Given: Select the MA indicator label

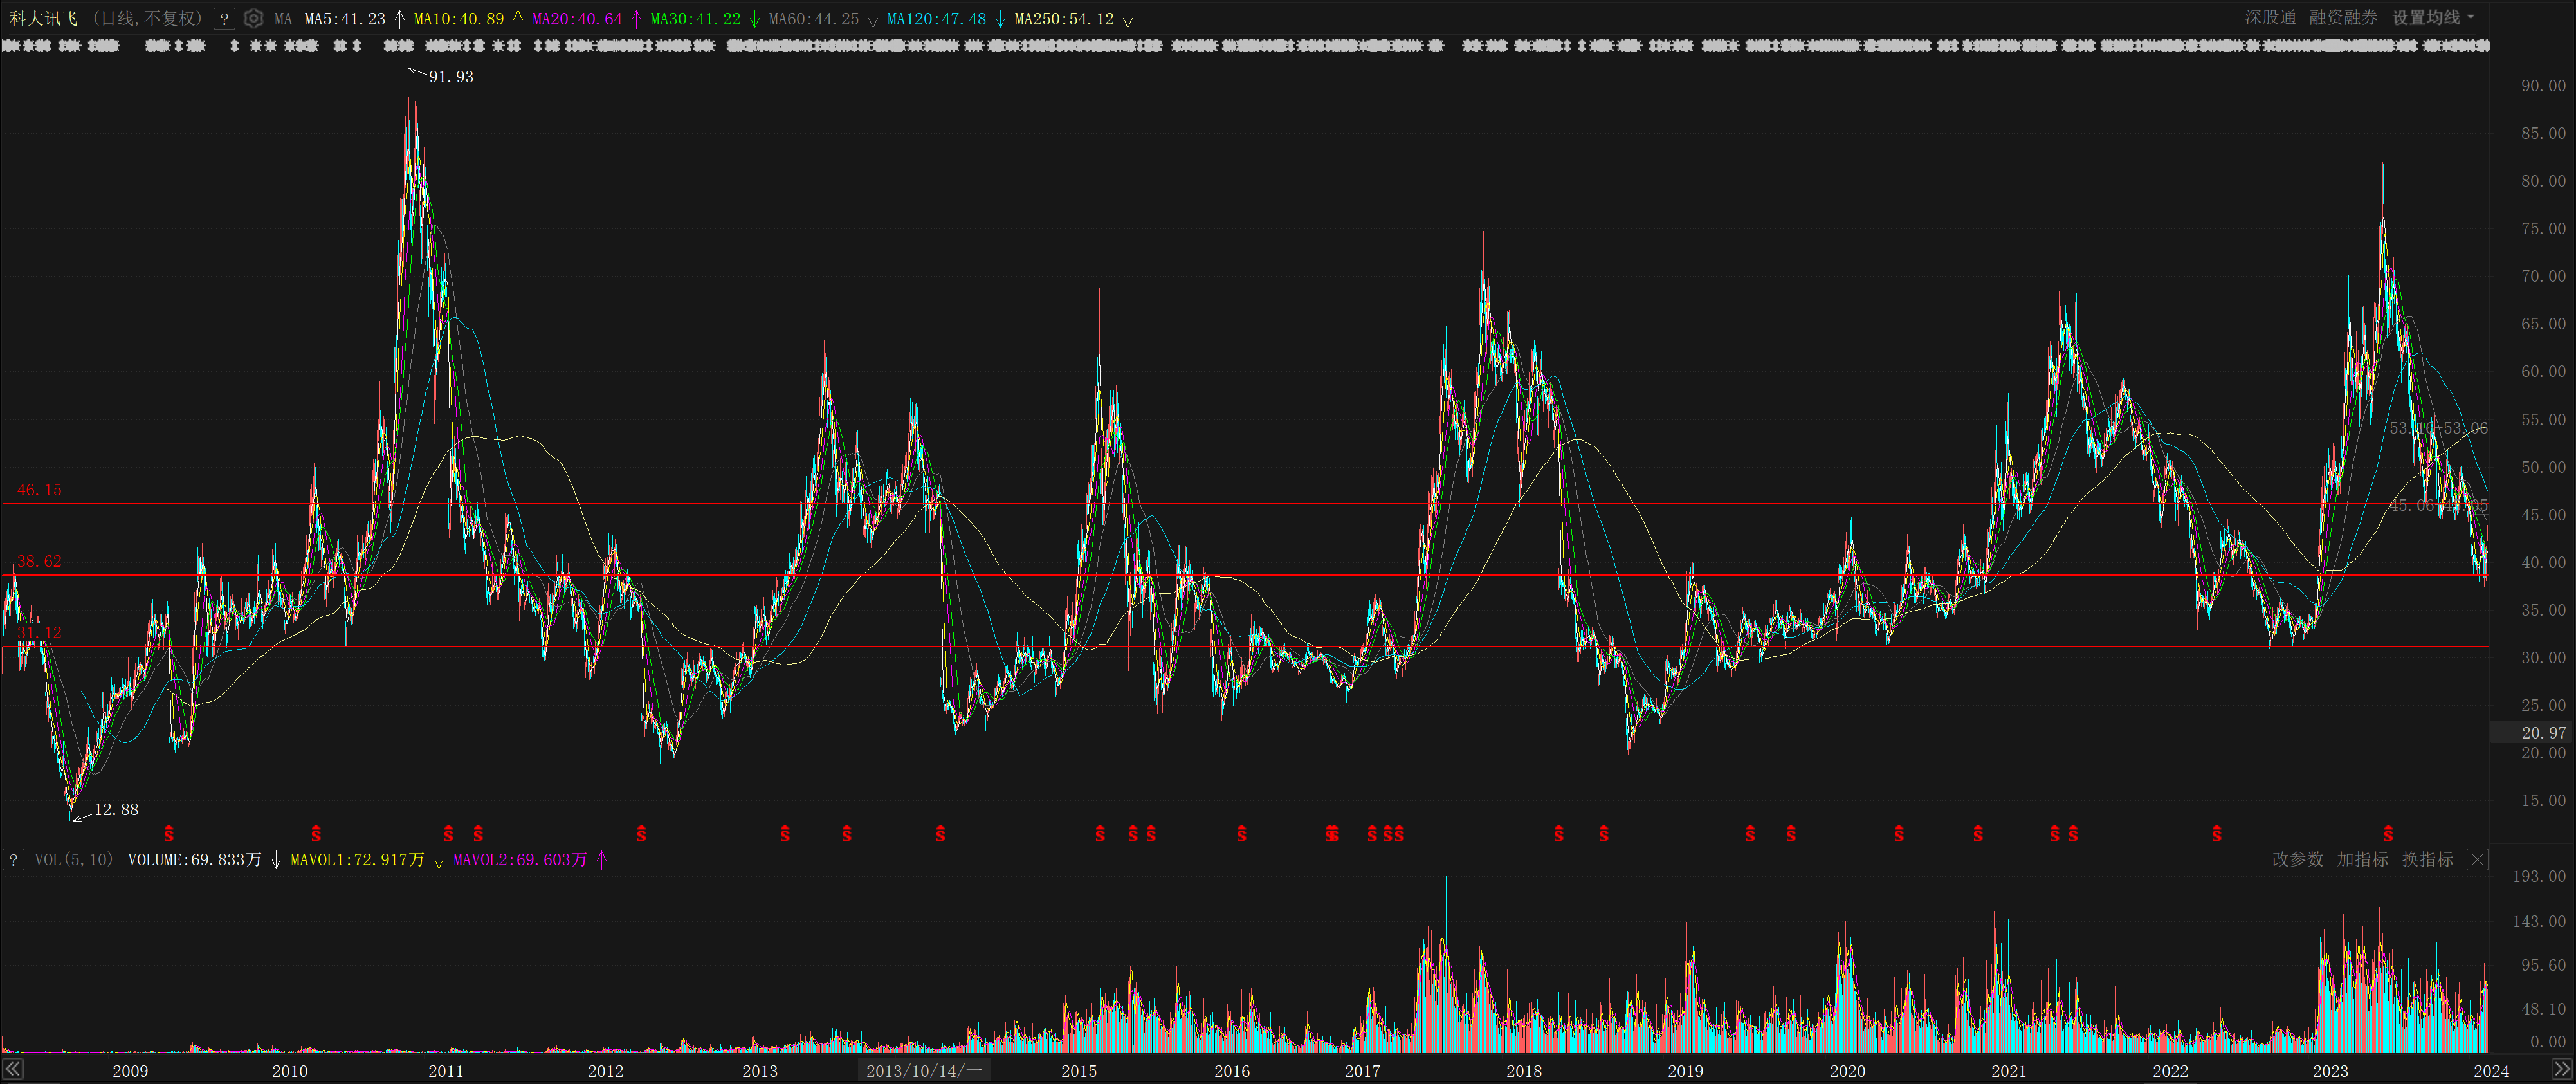Looking at the screenshot, I should tap(283, 19).
